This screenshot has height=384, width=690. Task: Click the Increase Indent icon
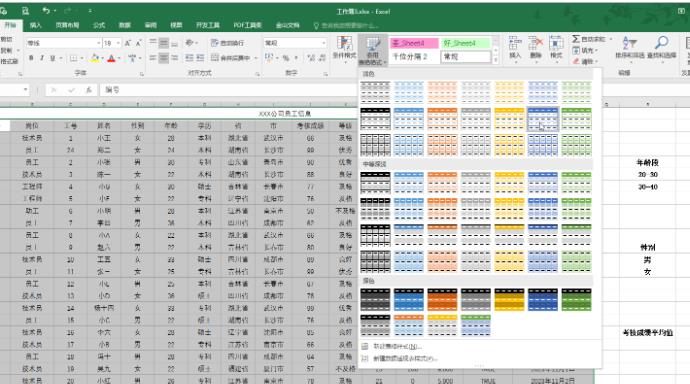(x=200, y=58)
